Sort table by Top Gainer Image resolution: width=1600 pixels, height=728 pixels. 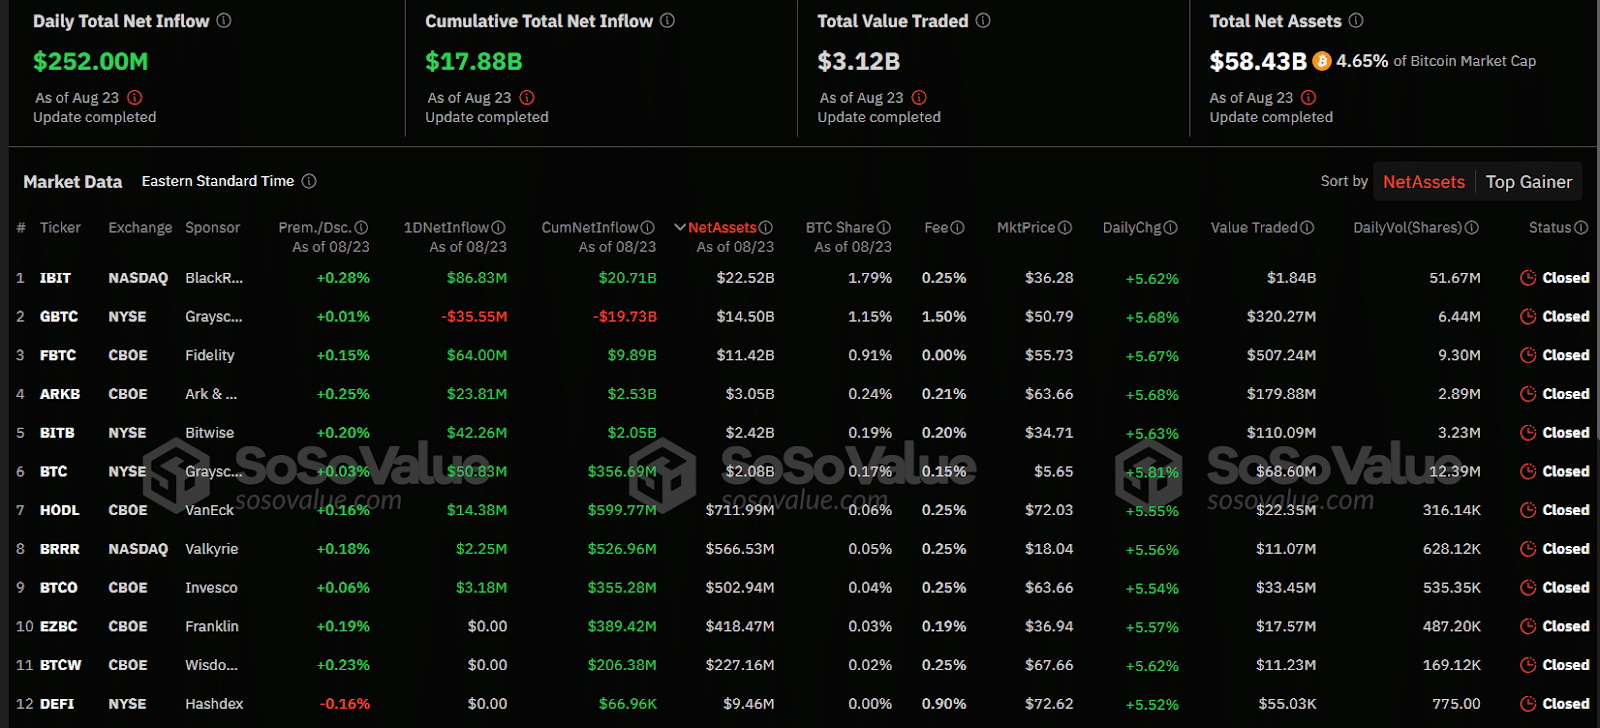(1528, 182)
